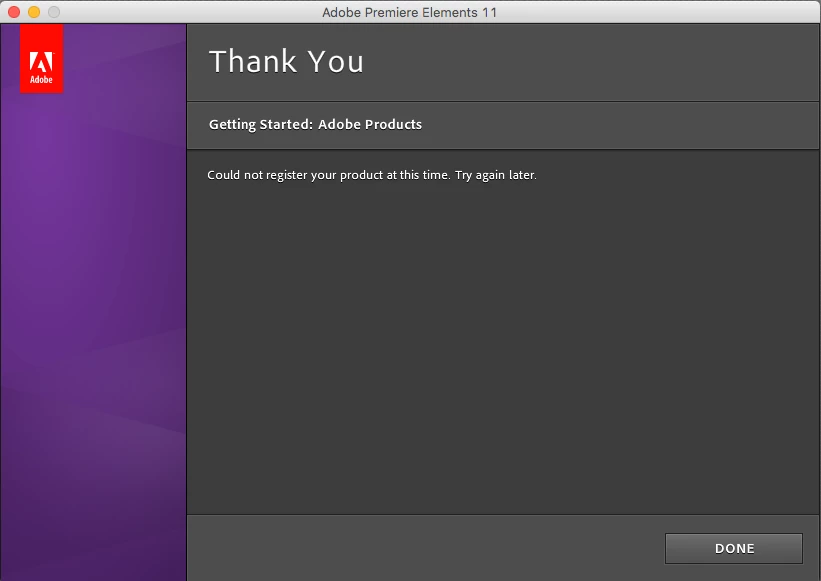This screenshot has height=581, width=821.
Task: Close the Adobe Premiere Elements 11 window
Action: tap(14, 12)
